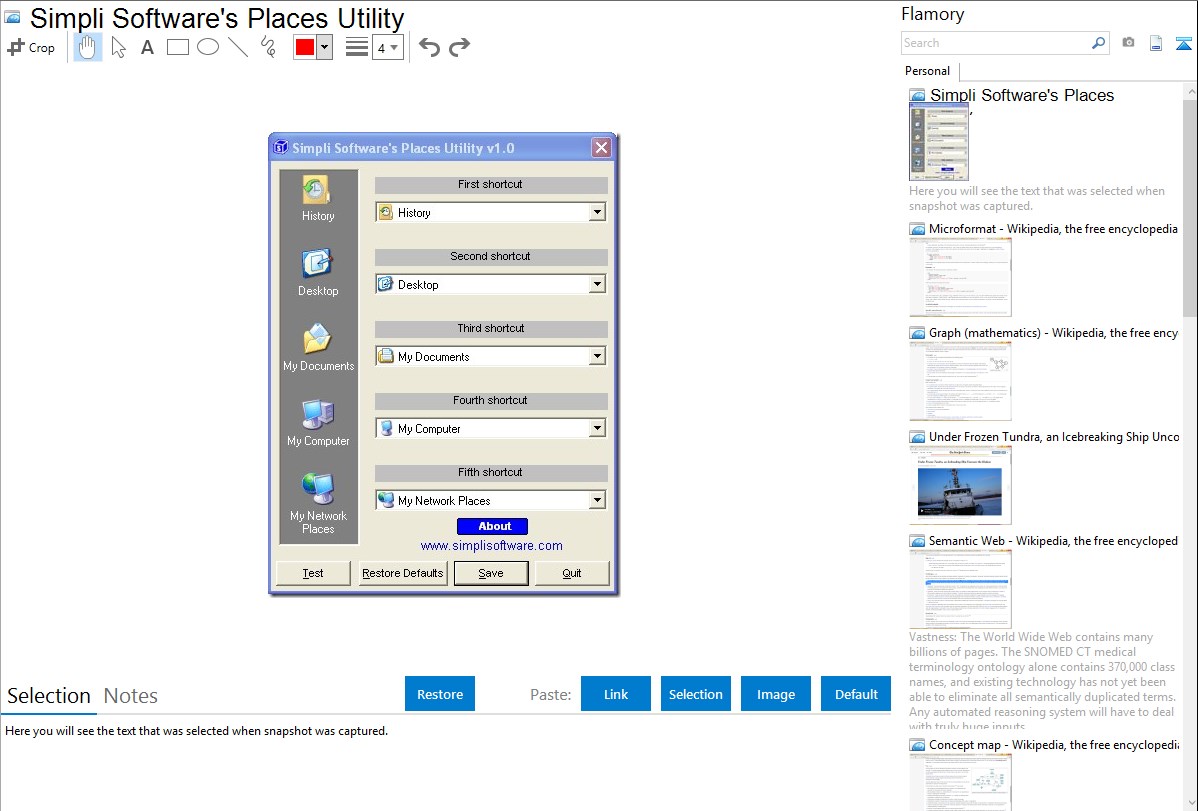
Task: Click the red color swatch
Action: pos(305,47)
